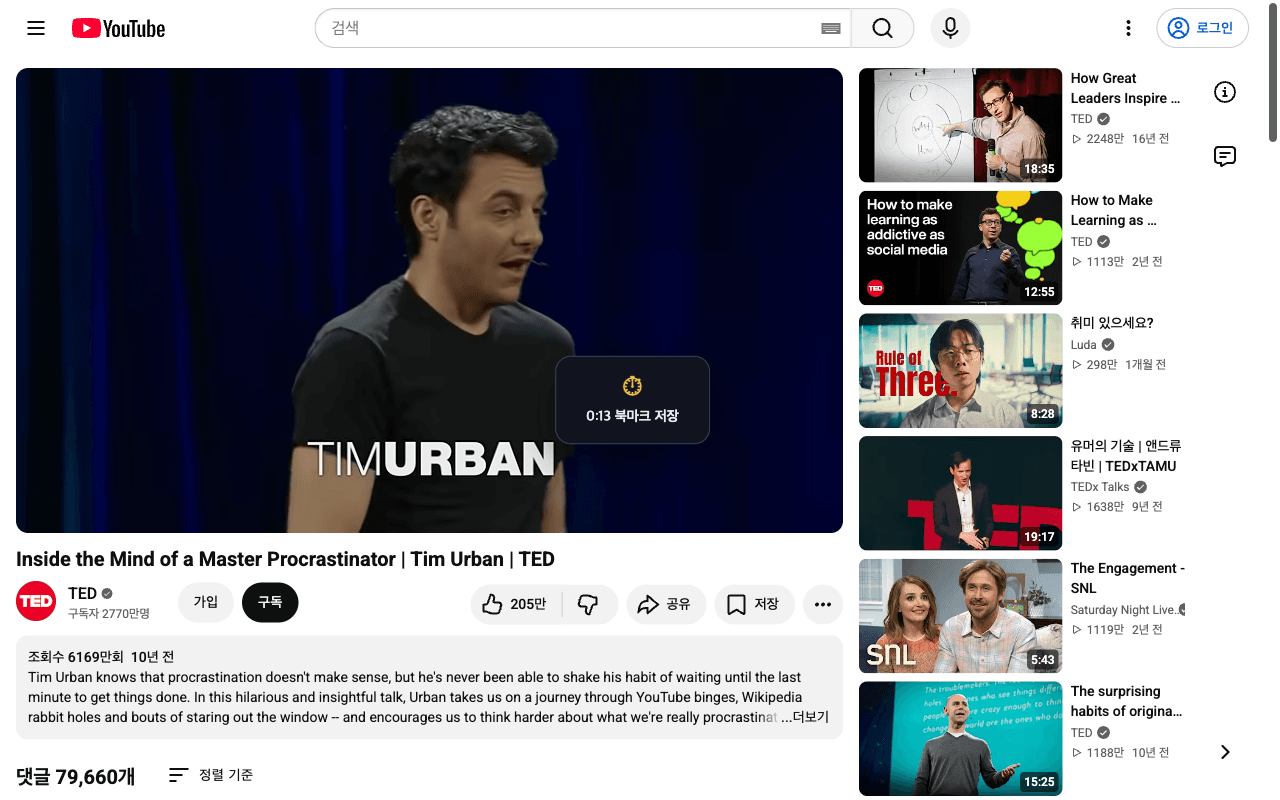The image size is (1280, 800).
Task: Click the video player frame
Action: pos(429,300)
